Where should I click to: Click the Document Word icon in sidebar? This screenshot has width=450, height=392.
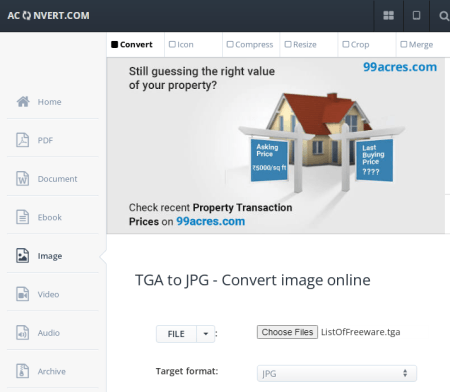tap(22, 179)
